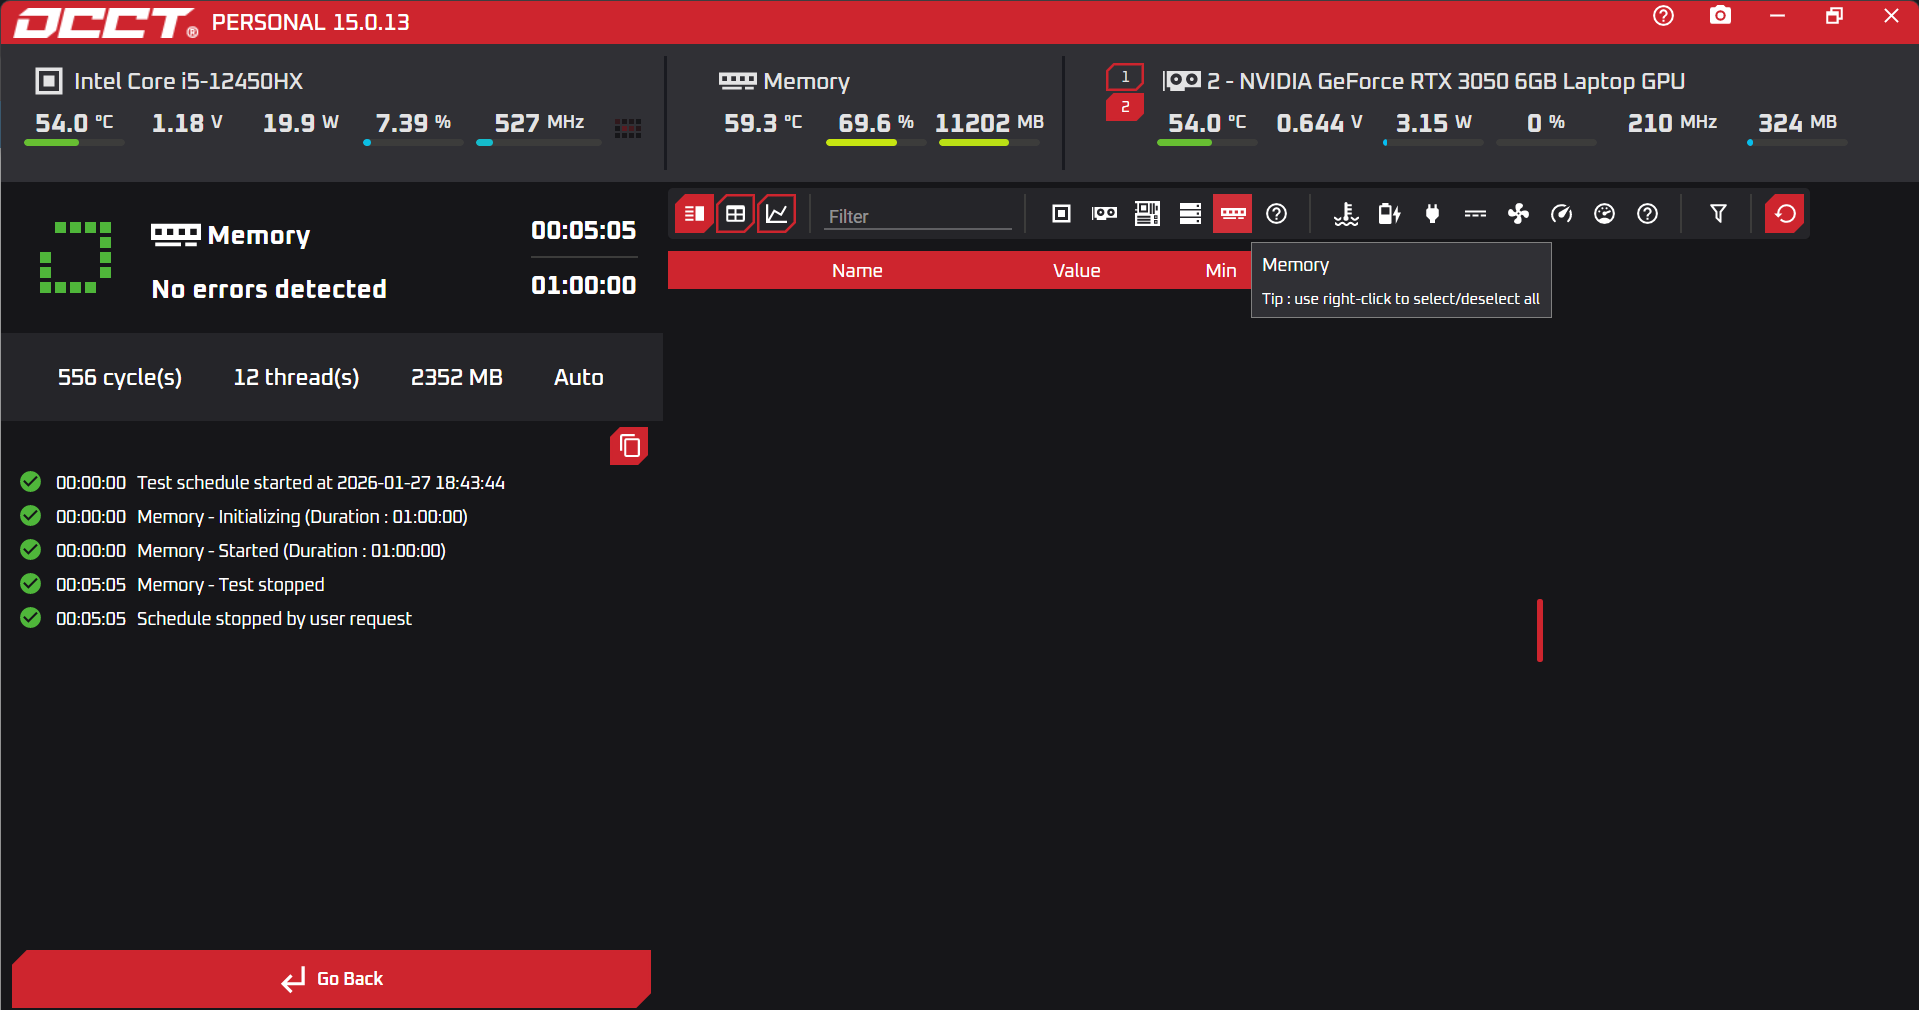Click the GPU power 3.15 W reading
Viewport: 1919px width, 1010px height.
[x=1433, y=123]
